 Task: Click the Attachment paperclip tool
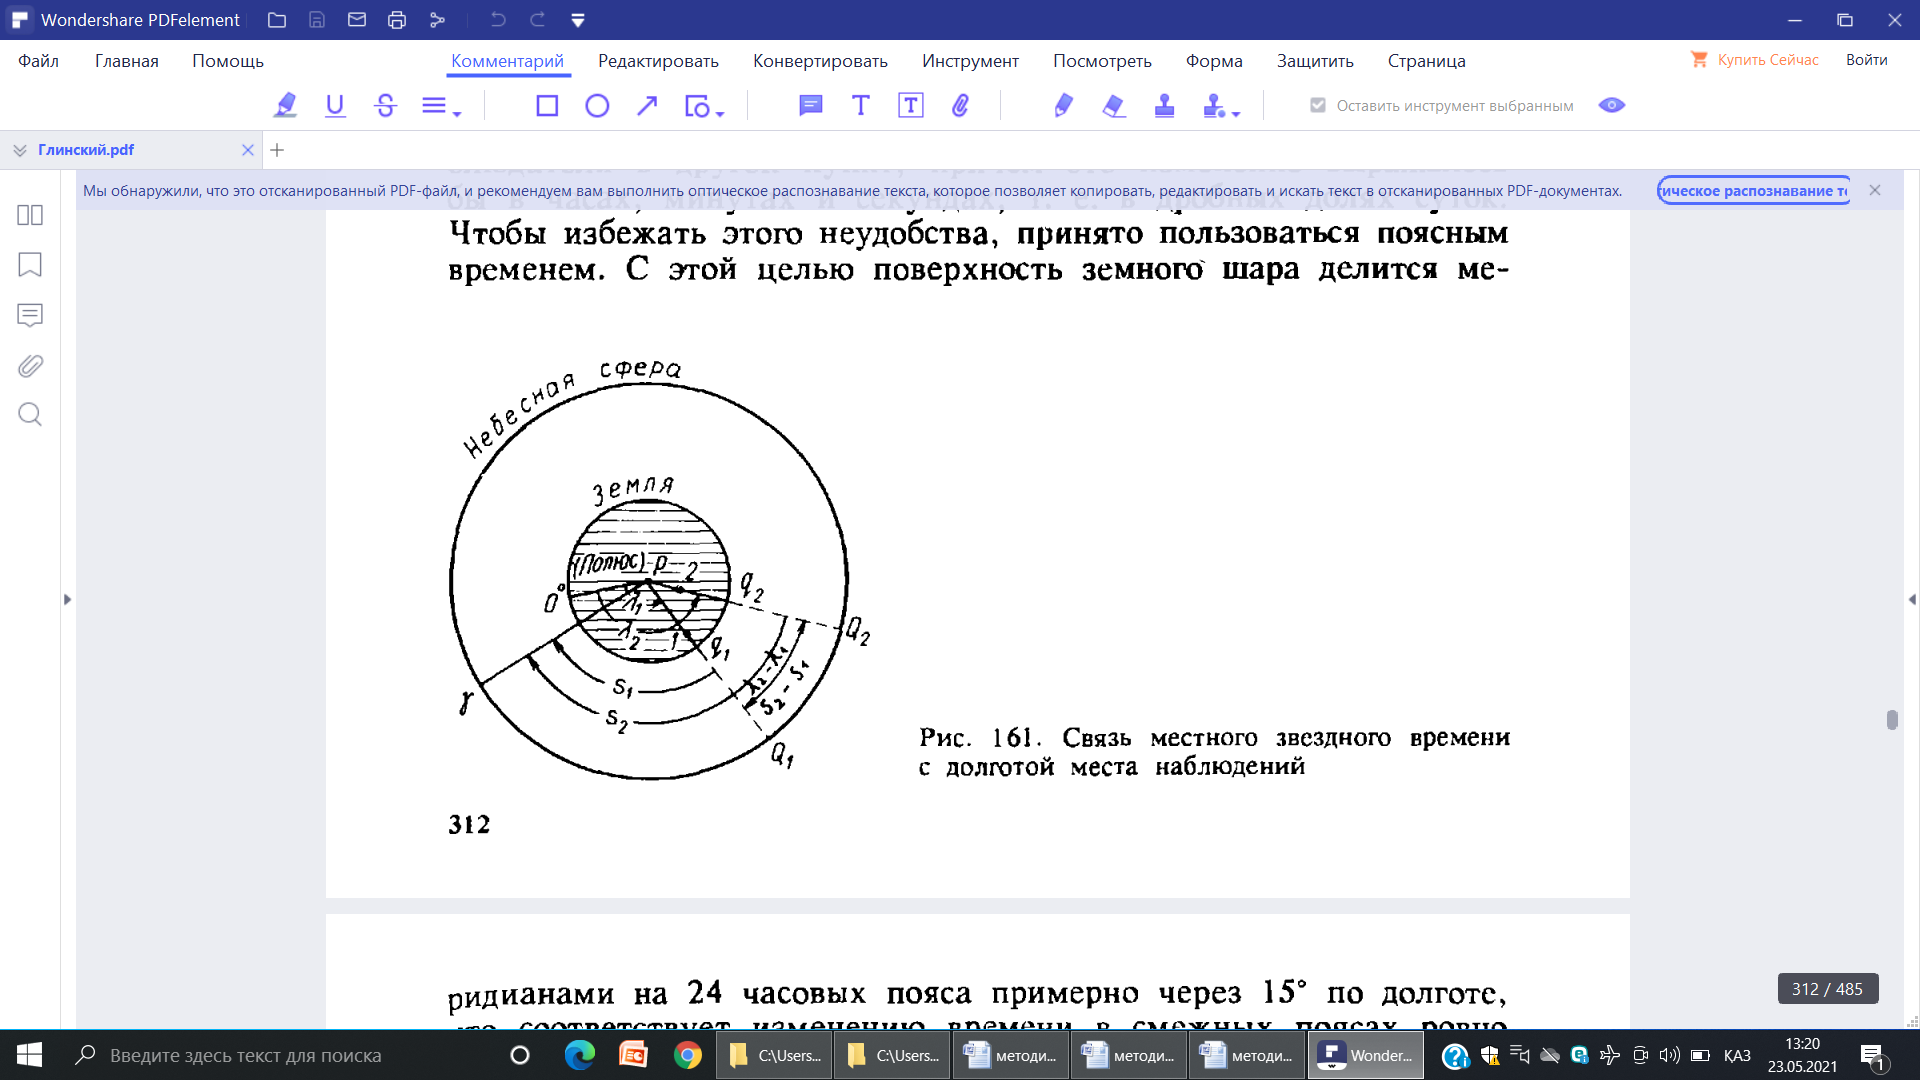pyautogui.click(x=960, y=105)
